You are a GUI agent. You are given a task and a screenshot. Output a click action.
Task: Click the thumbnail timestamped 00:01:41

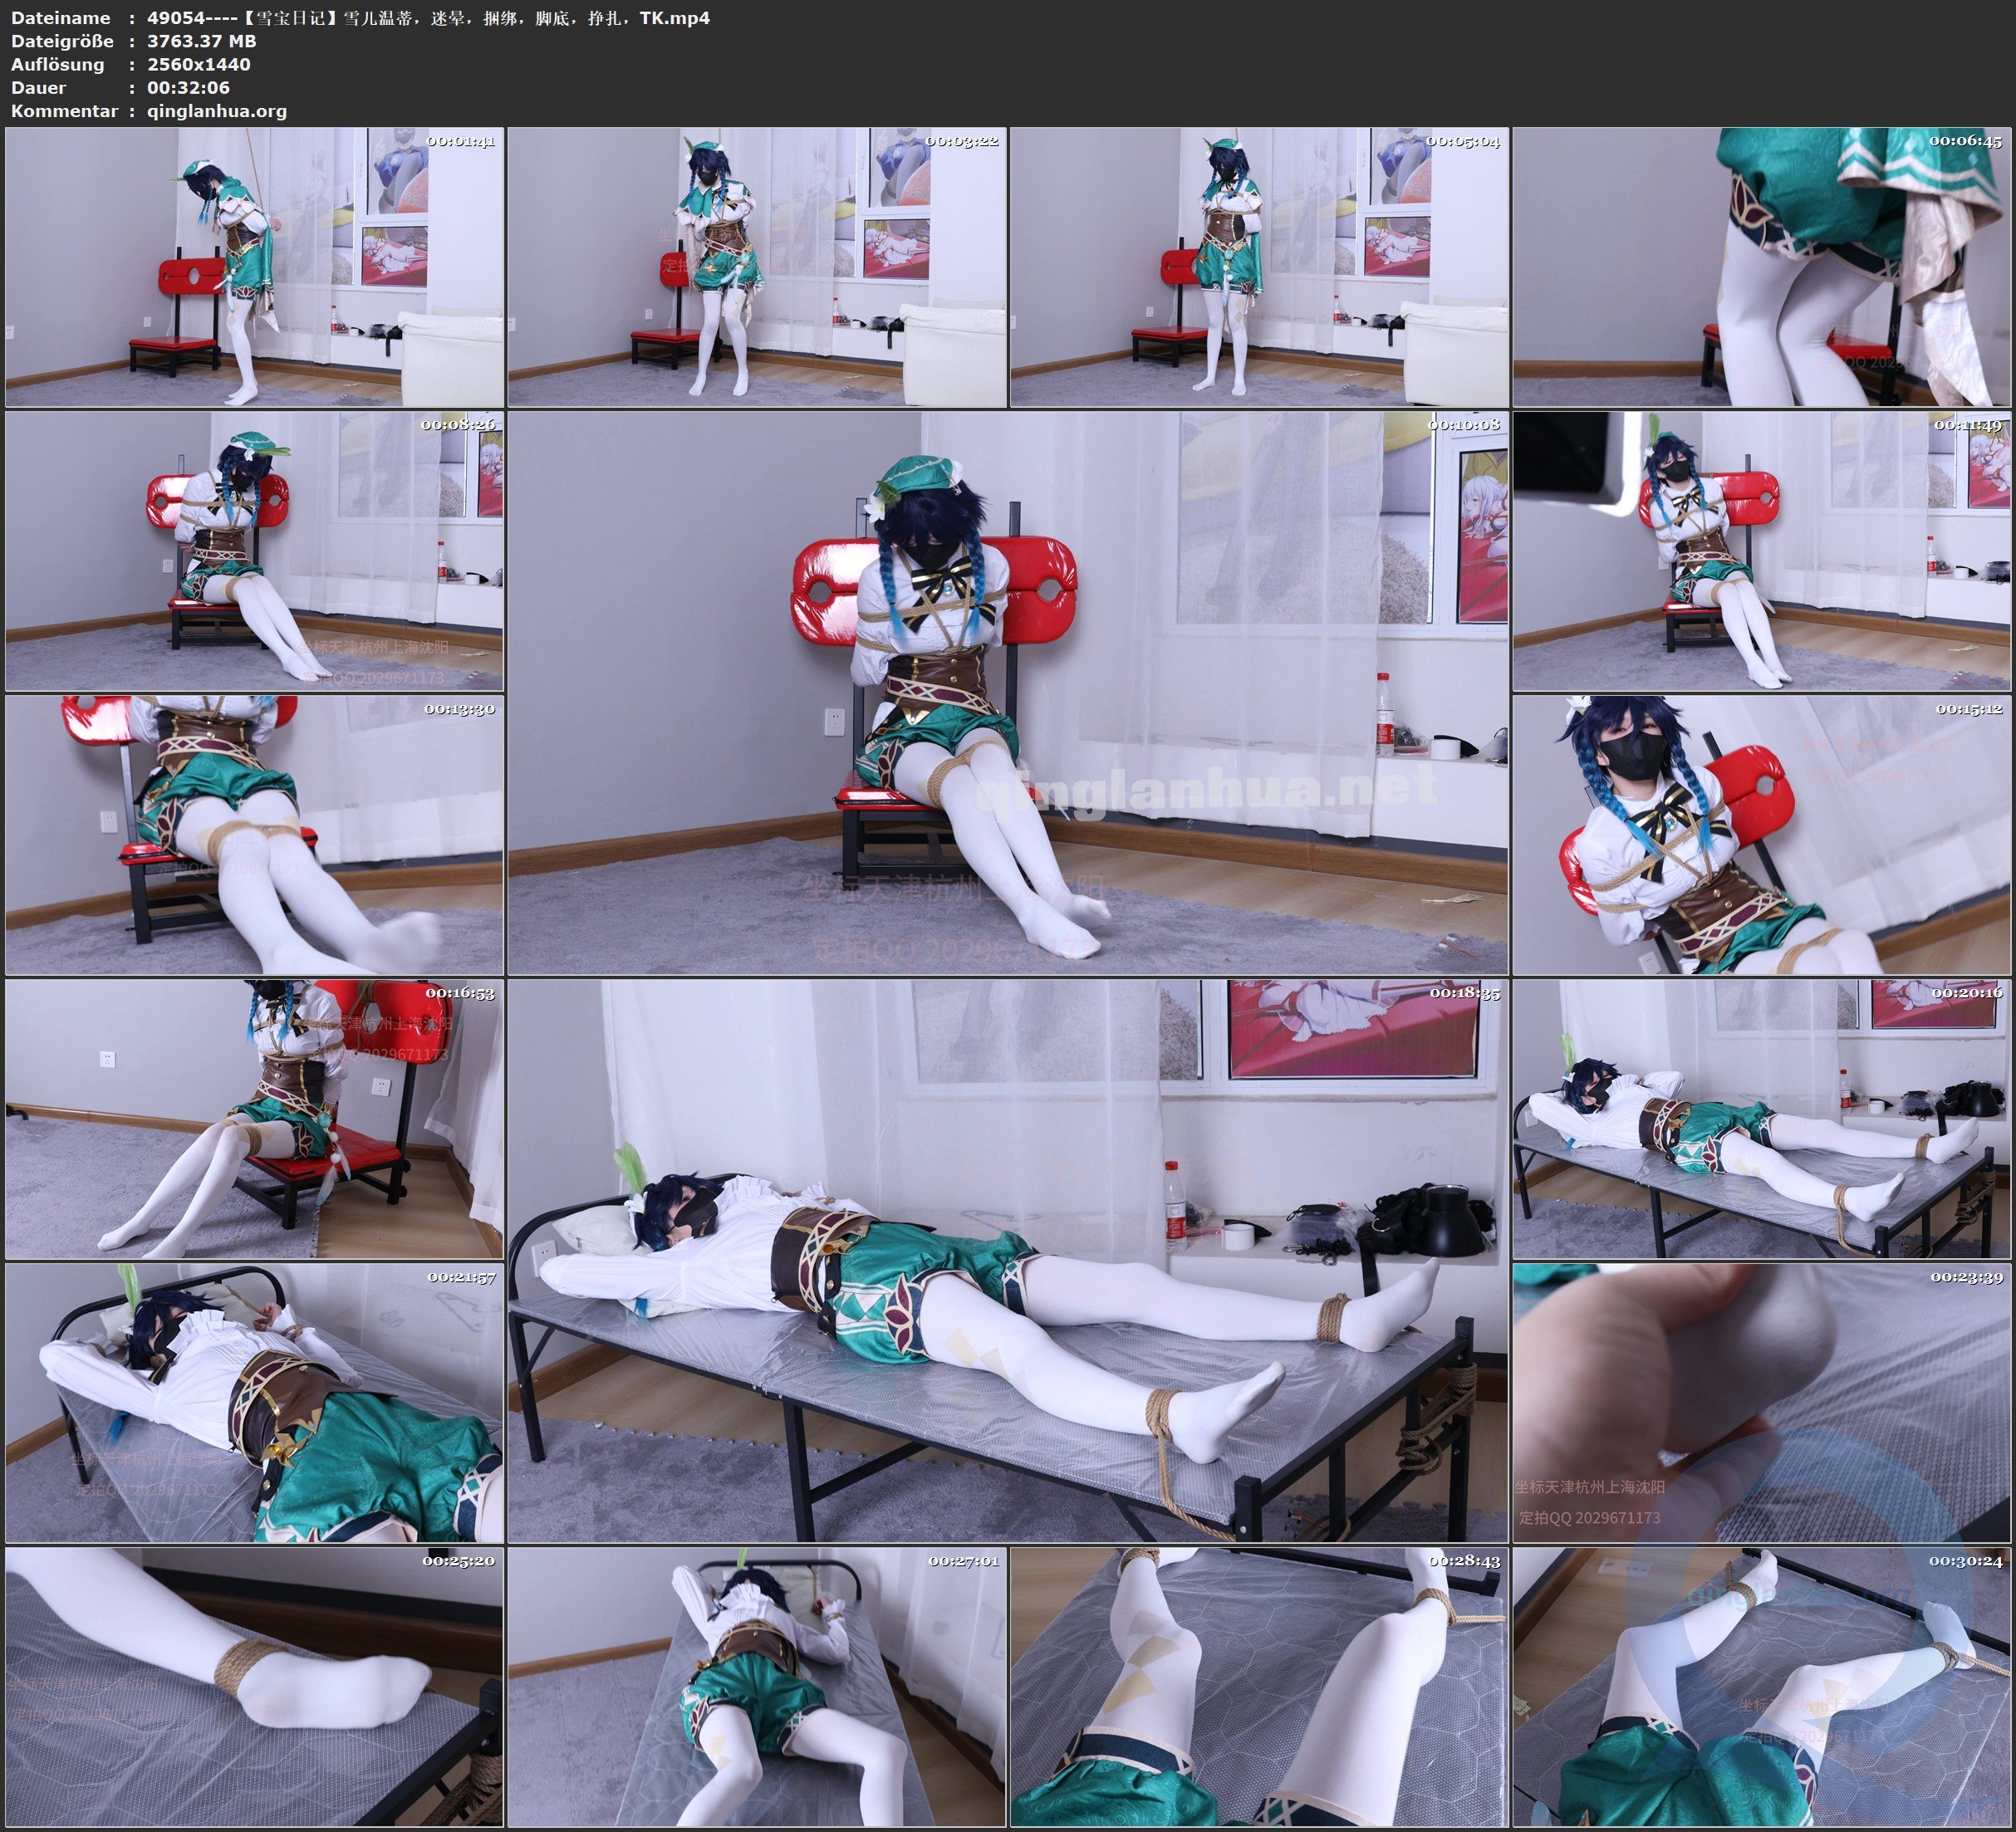[254, 267]
